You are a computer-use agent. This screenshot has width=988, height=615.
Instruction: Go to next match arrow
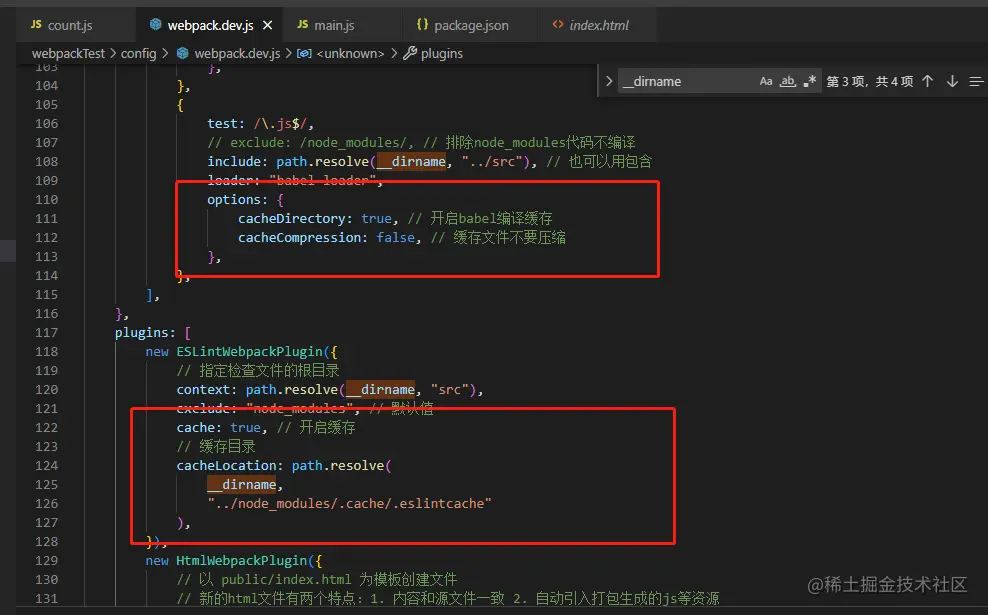click(952, 81)
